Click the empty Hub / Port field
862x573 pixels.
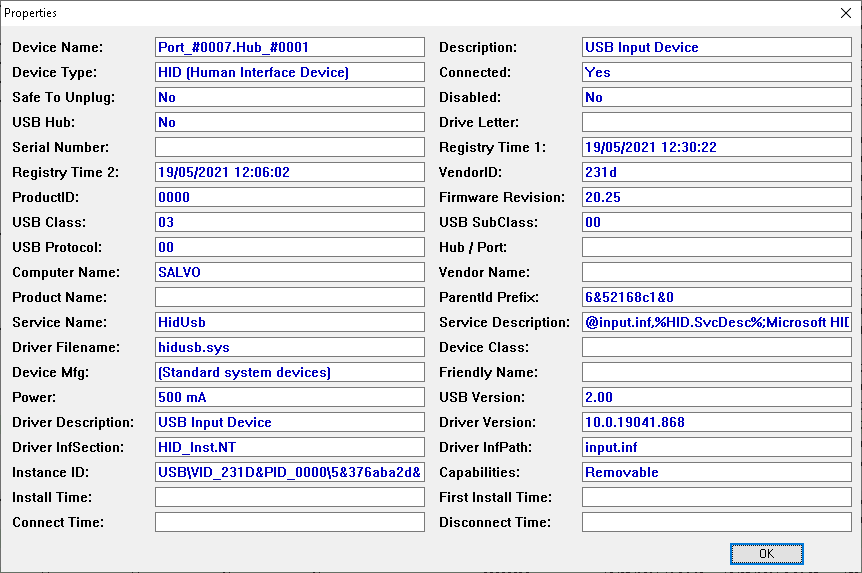(717, 247)
